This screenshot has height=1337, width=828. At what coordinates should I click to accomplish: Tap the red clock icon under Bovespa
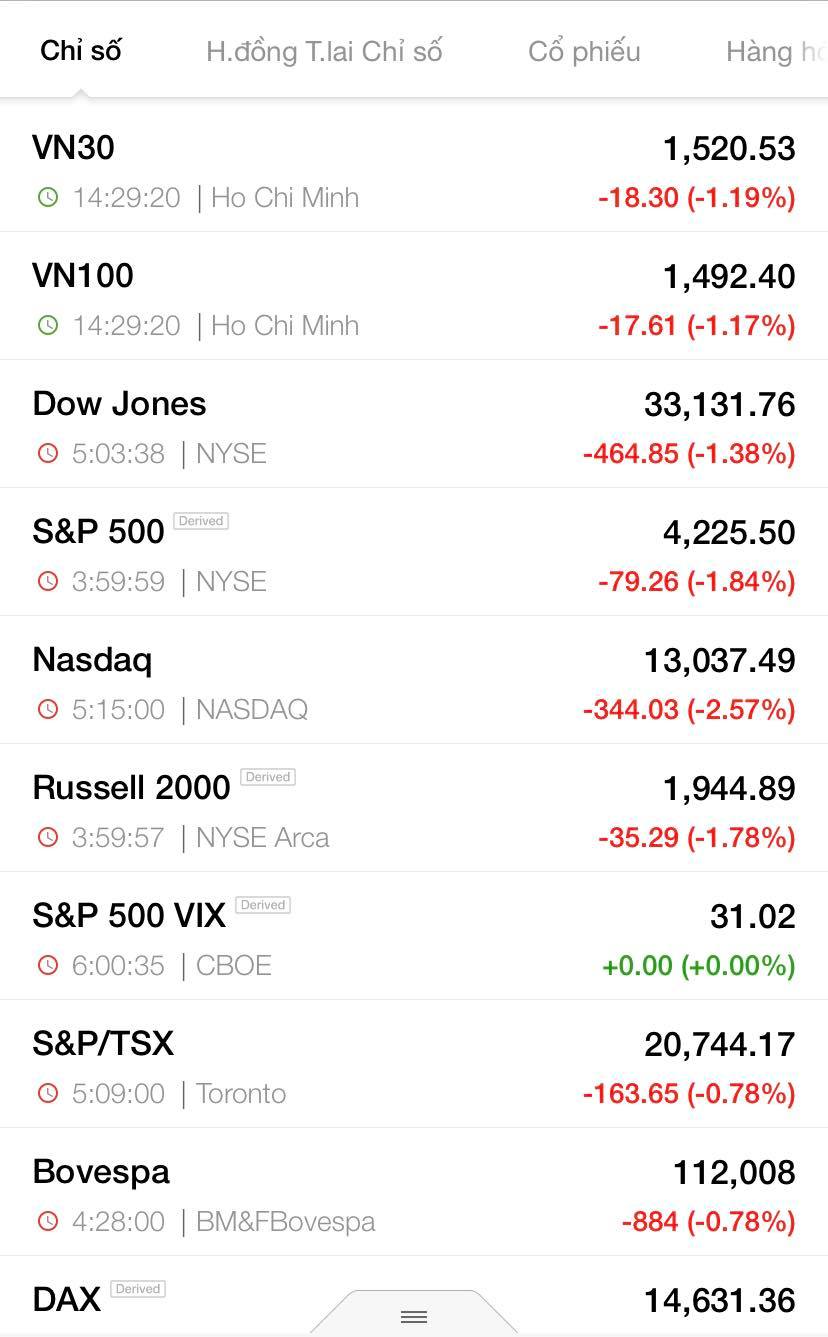pyautogui.click(x=47, y=1221)
